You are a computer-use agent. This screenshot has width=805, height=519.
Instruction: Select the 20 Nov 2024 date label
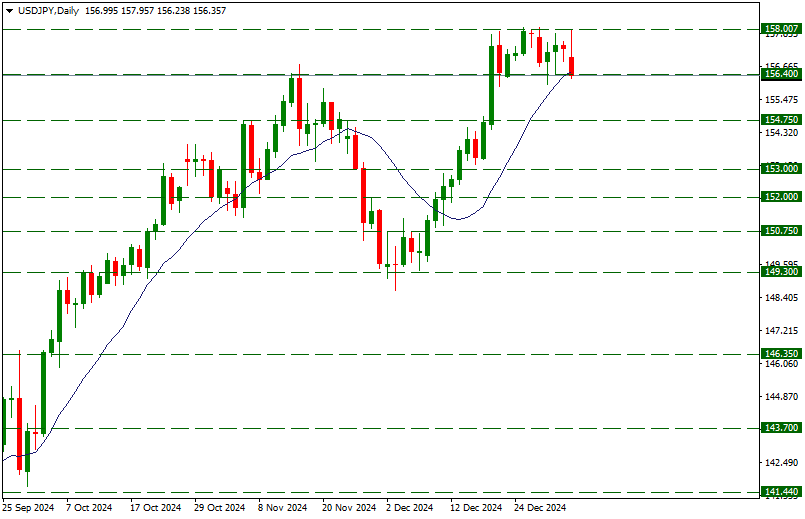[x=349, y=508]
